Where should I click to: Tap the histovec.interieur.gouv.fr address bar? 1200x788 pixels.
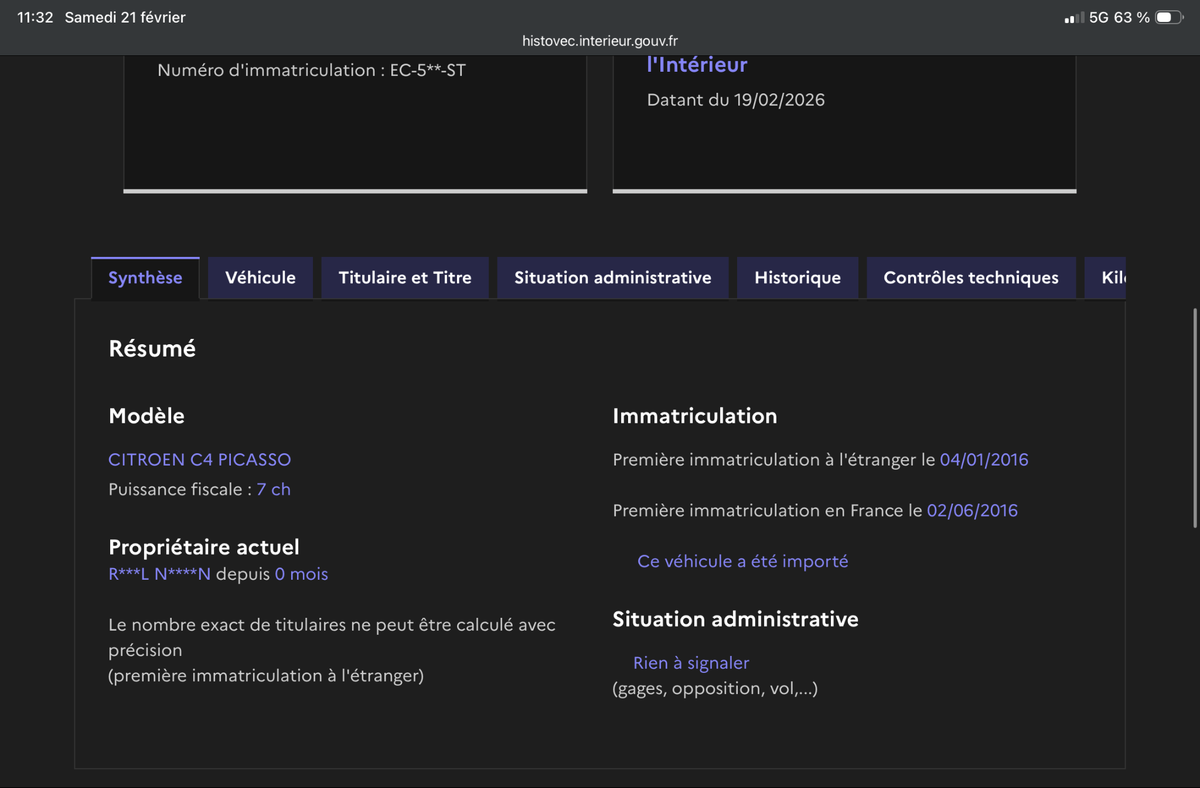tap(599, 40)
